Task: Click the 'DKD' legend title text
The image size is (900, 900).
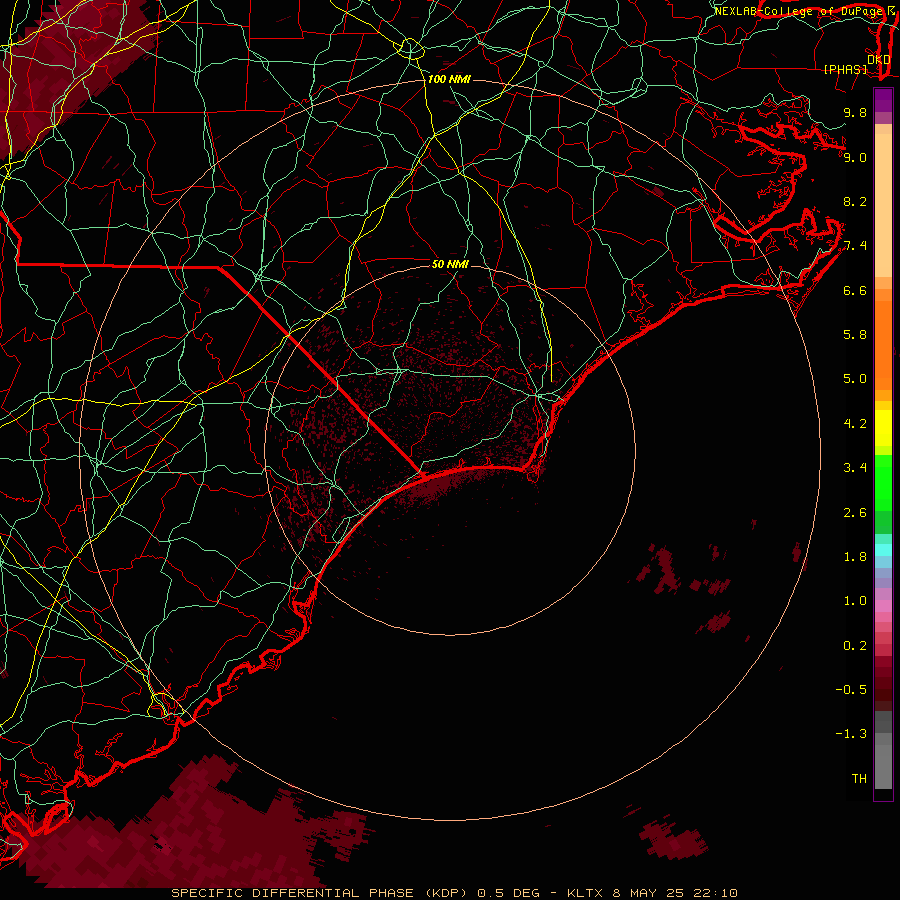Action: (x=878, y=60)
